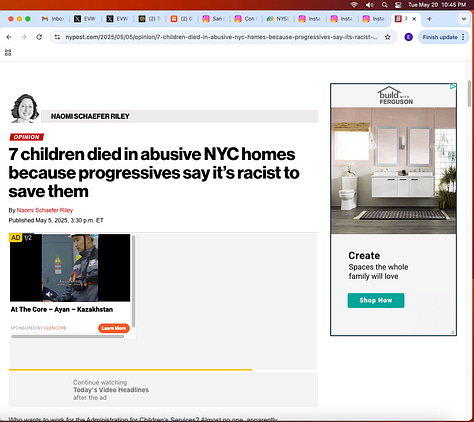
Task: Open Naomi Schaefer Riley byline link
Action: tap(45, 210)
